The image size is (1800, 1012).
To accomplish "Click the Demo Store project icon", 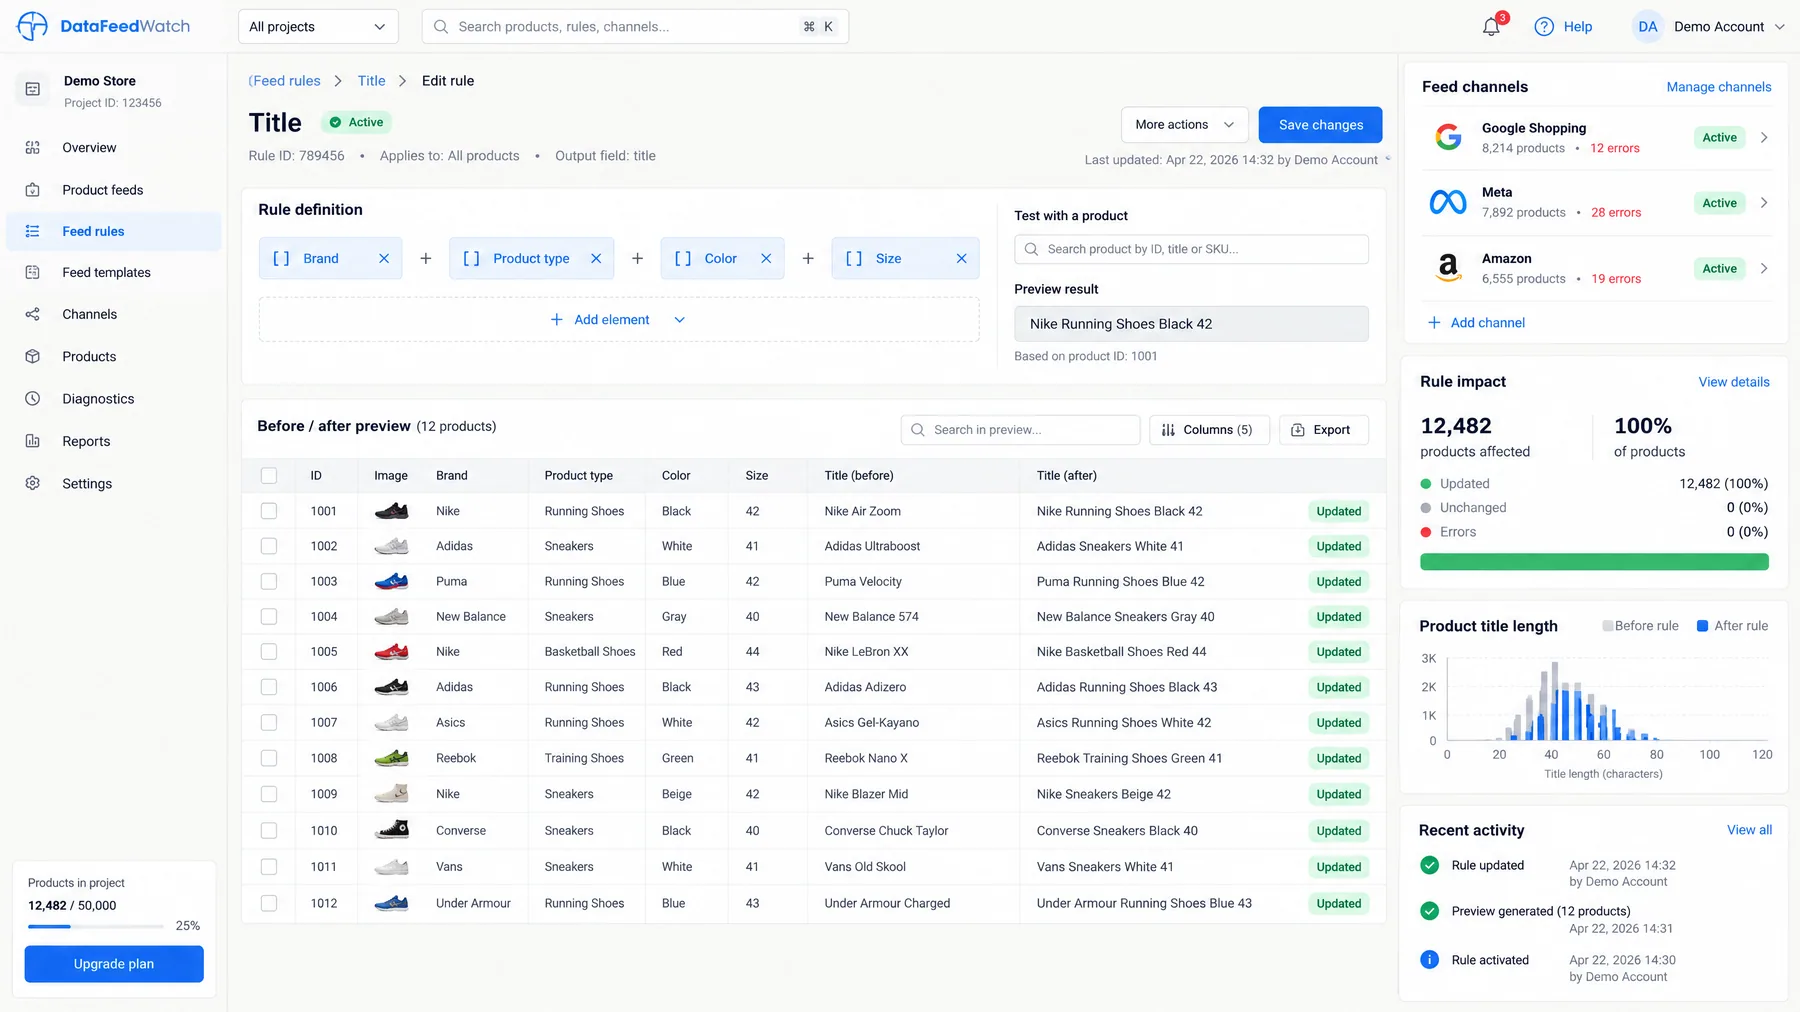I will (x=32, y=90).
